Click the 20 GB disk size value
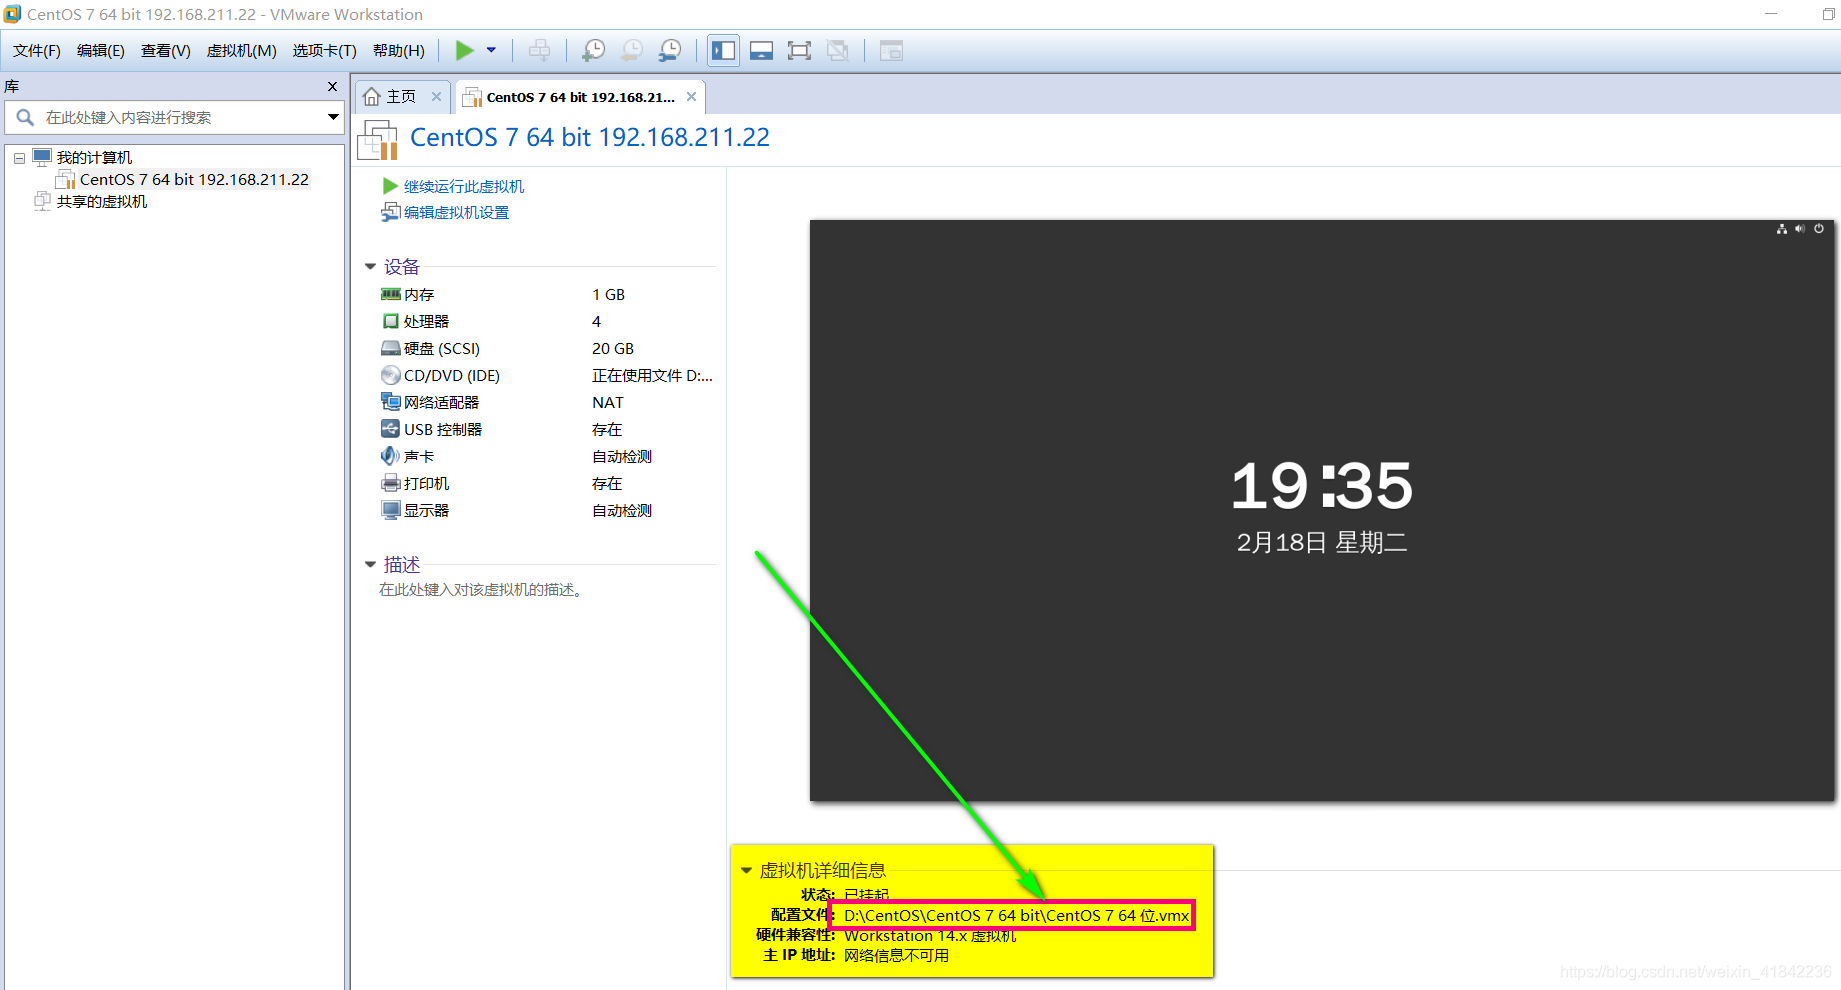Image resolution: width=1841 pixels, height=990 pixels. 613,348
